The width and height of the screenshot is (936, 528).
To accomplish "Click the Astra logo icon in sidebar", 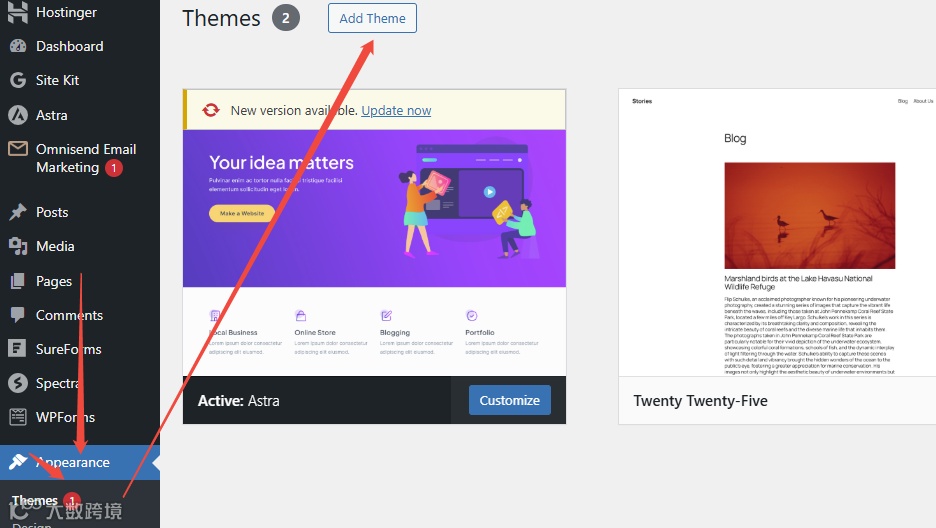I will point(18,115).
